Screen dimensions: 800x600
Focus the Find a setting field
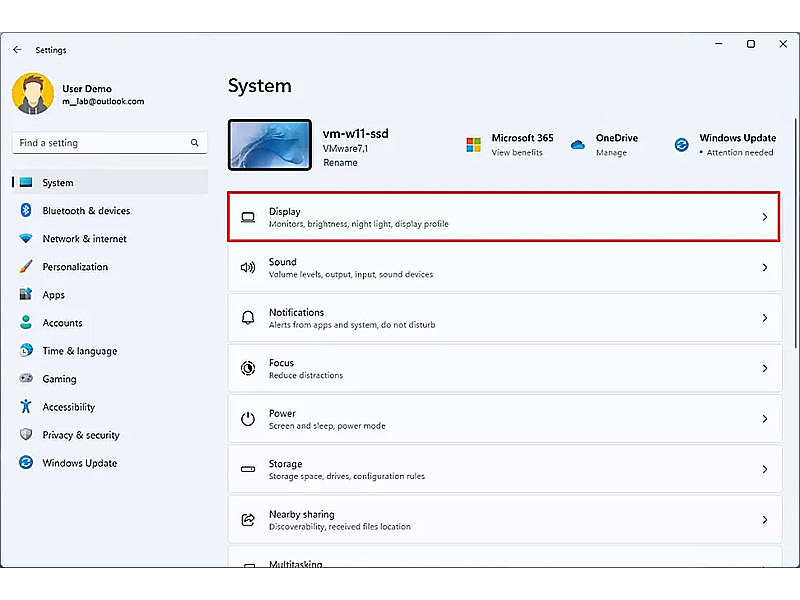click(x=110, y=143)
